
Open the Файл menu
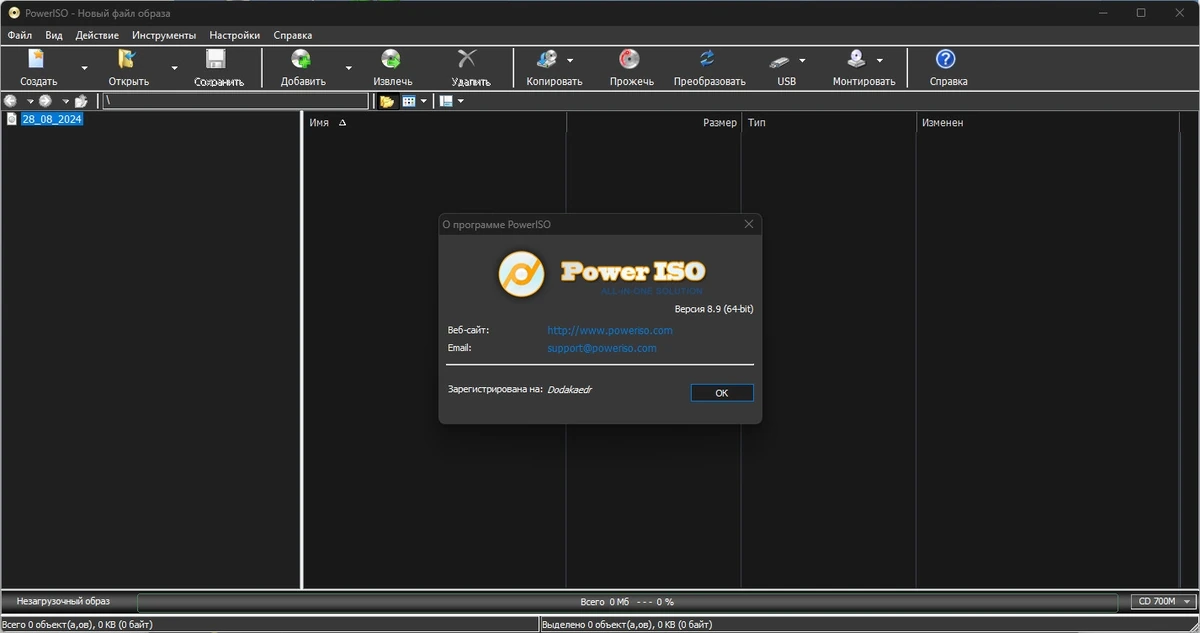[x=20, y=35]
